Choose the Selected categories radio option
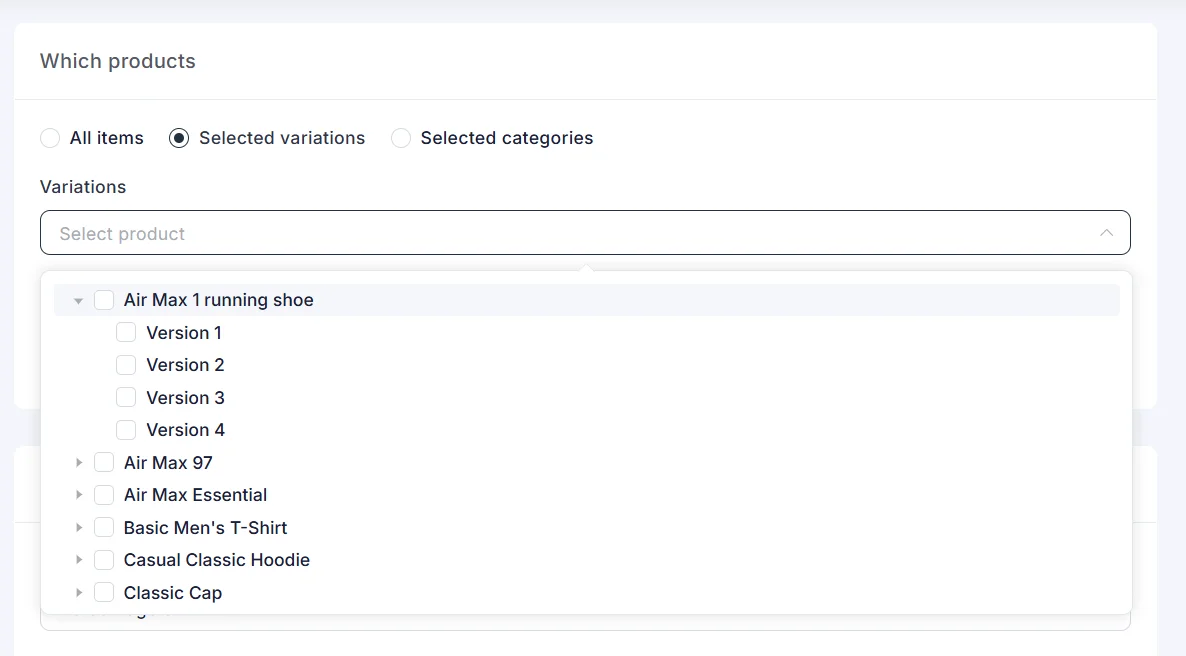The image size is (1186, 656). [x=401, y=138]
